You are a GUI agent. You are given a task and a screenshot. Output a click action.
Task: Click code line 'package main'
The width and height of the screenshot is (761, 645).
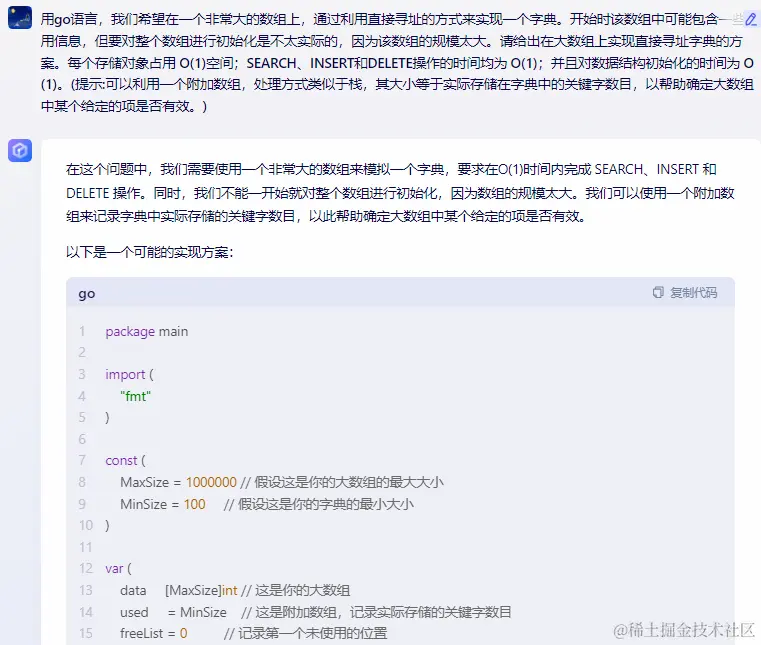coord(147,331)
